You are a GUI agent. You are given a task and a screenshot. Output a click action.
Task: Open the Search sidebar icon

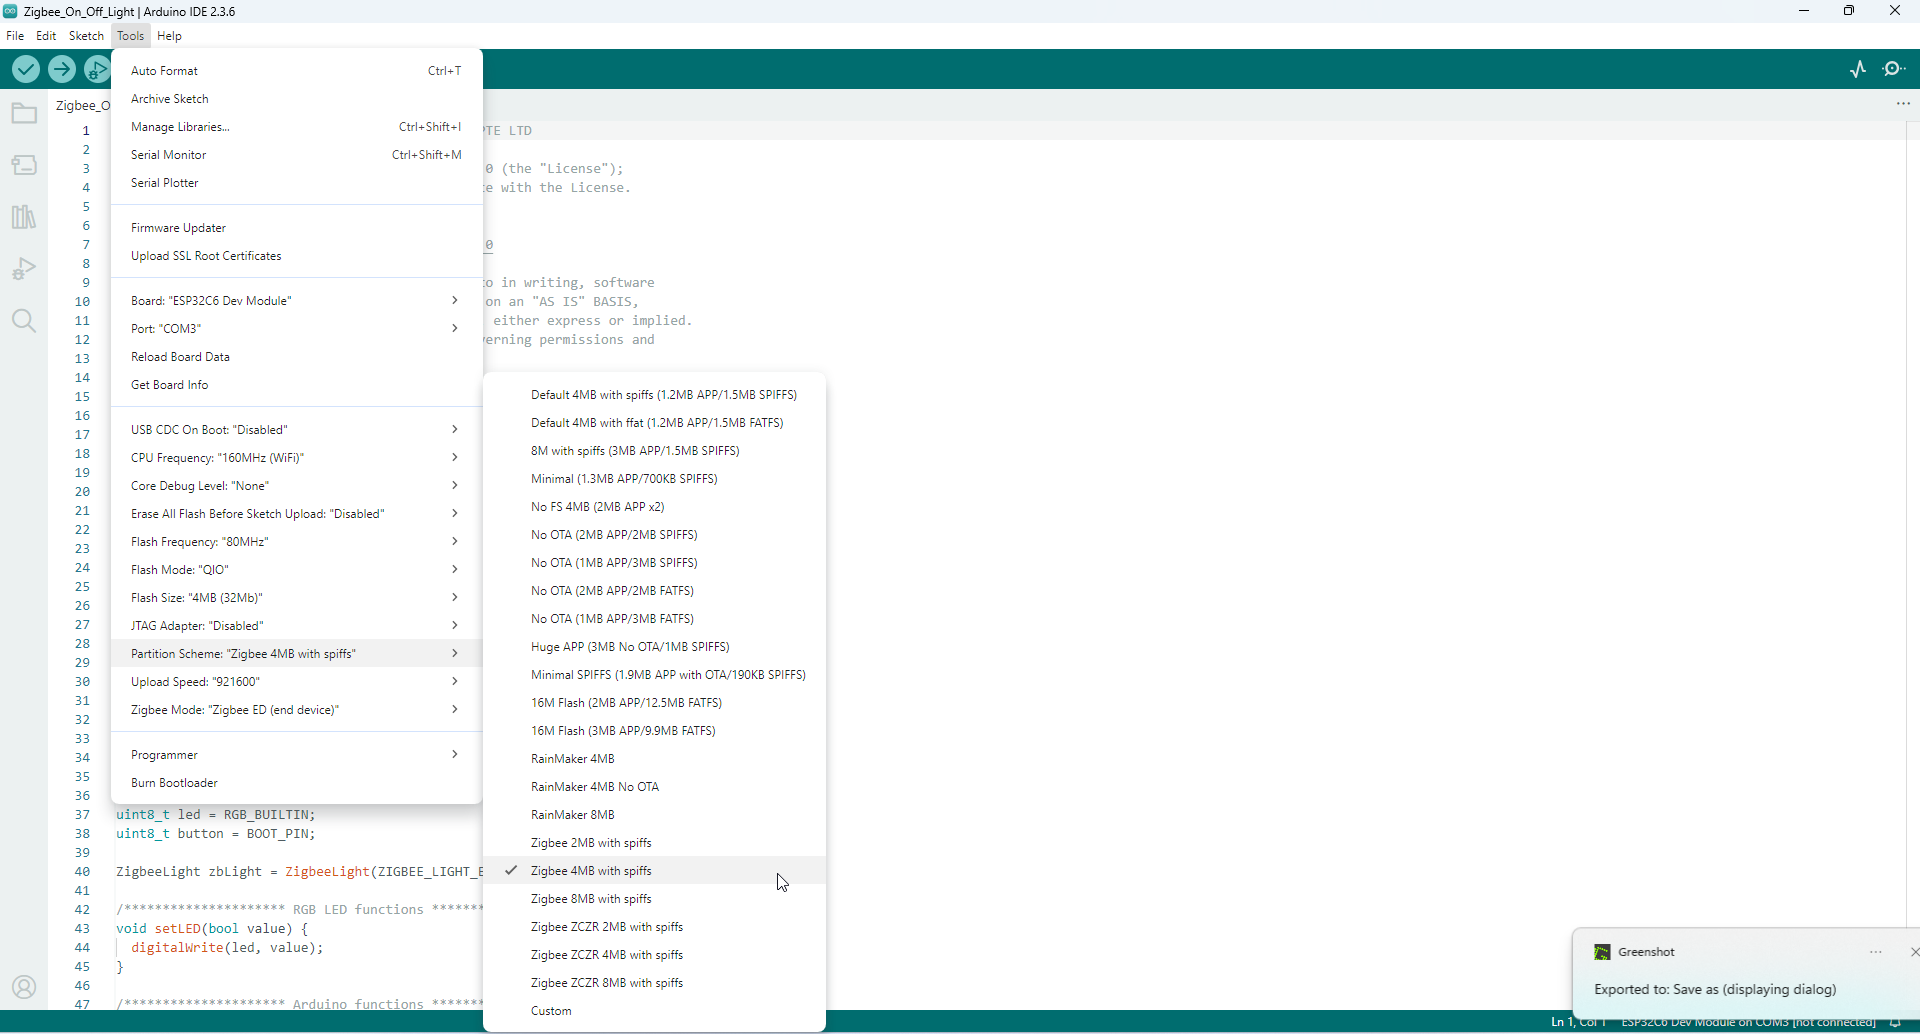tap(24, 321)
